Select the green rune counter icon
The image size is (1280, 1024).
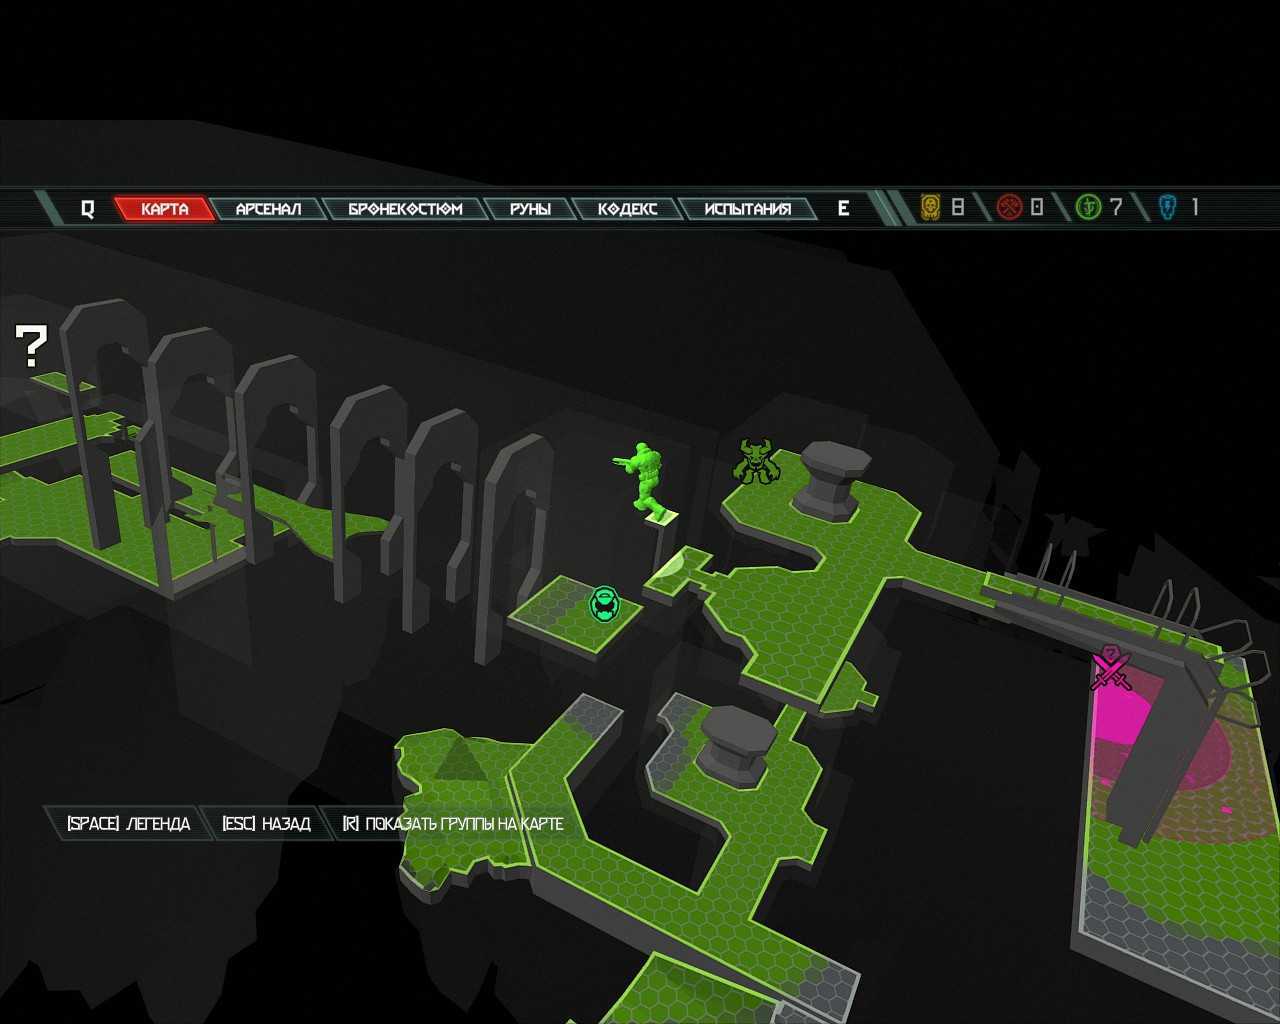coord(1088,207)
